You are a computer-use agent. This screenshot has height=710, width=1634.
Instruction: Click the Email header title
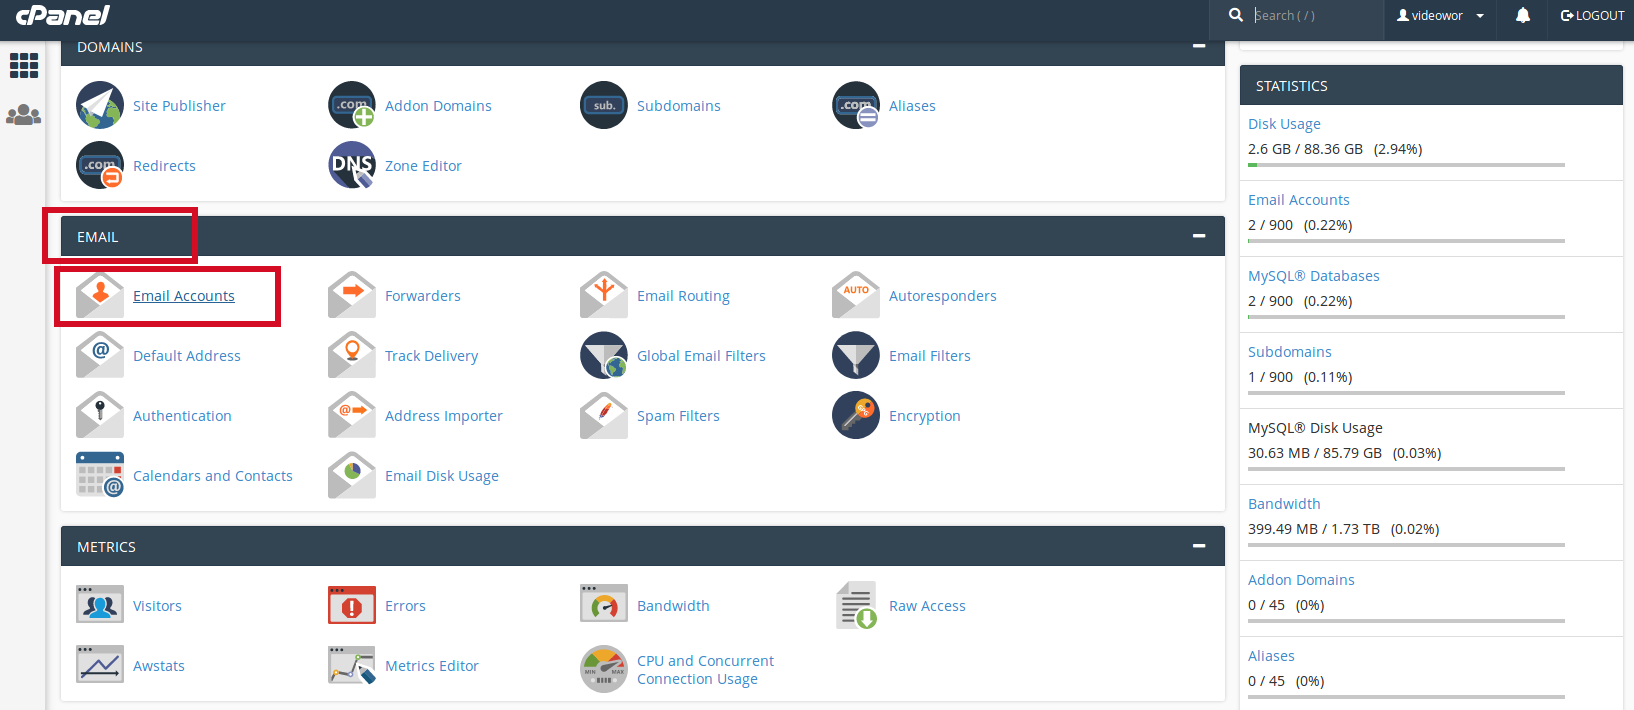point(98,237)
